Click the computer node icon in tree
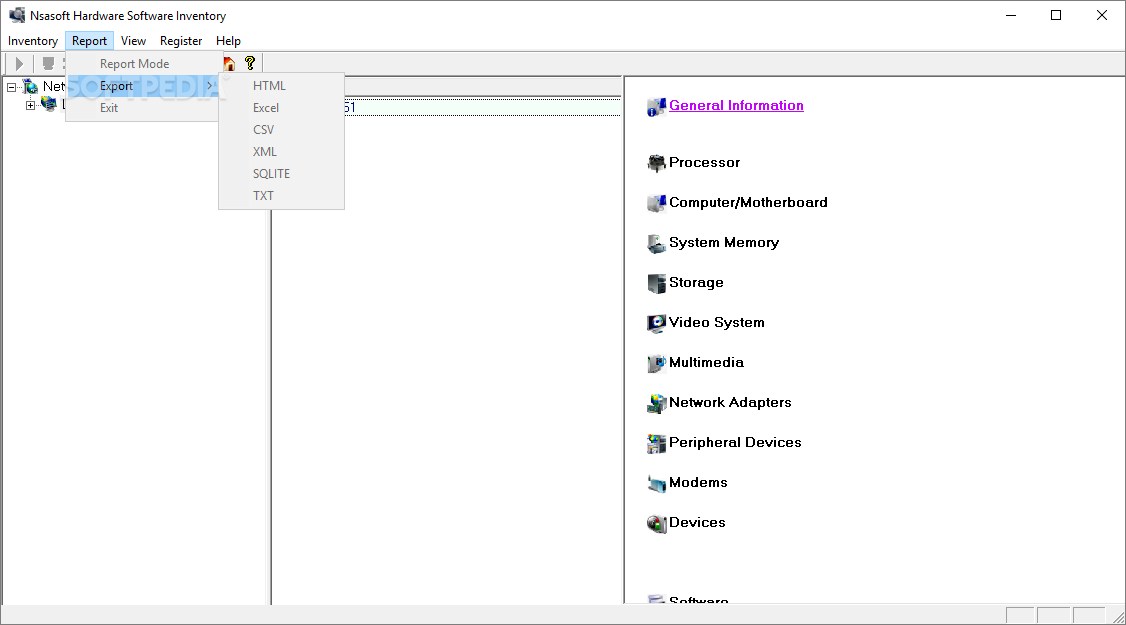This screenshot has width=1126, height=625. [x=49, y=105]
